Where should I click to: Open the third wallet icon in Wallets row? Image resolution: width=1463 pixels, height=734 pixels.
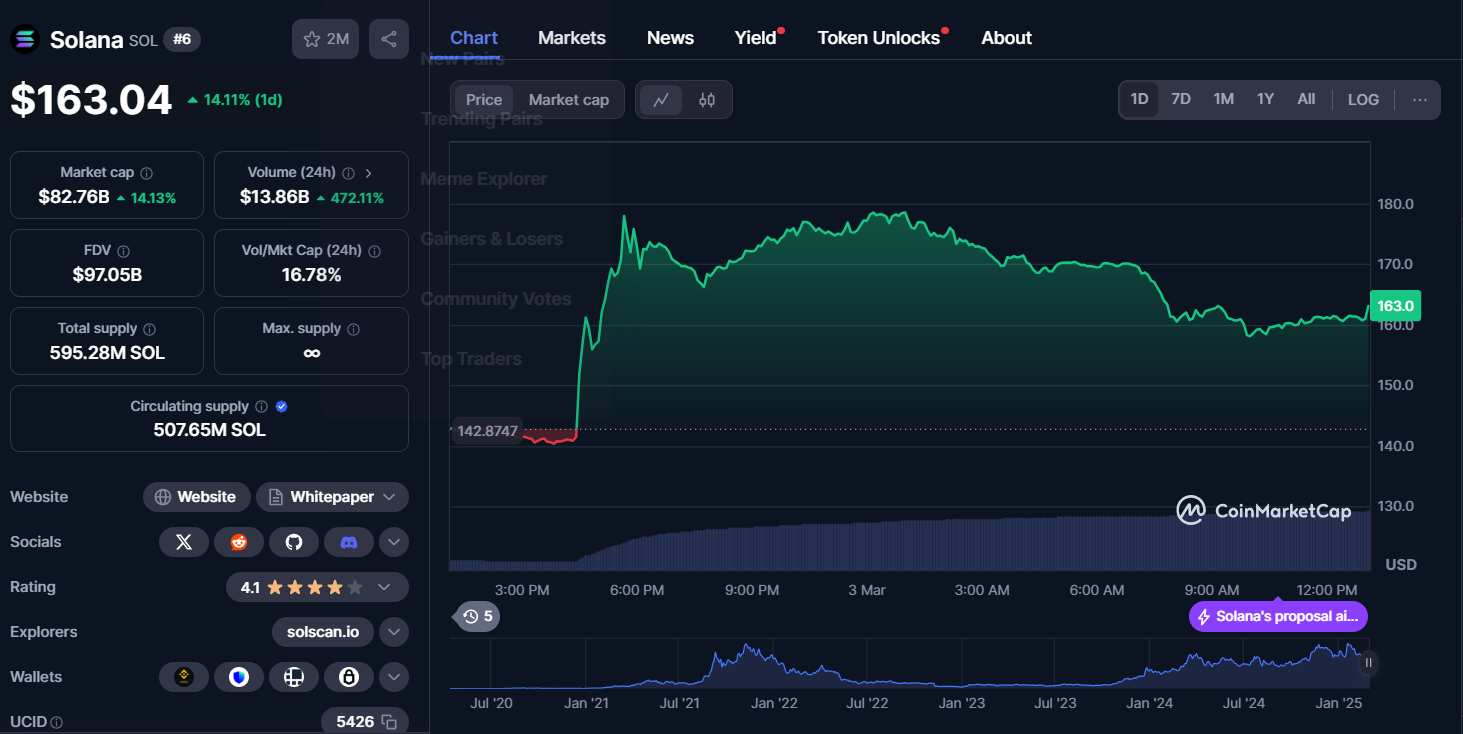coord(294,677)
